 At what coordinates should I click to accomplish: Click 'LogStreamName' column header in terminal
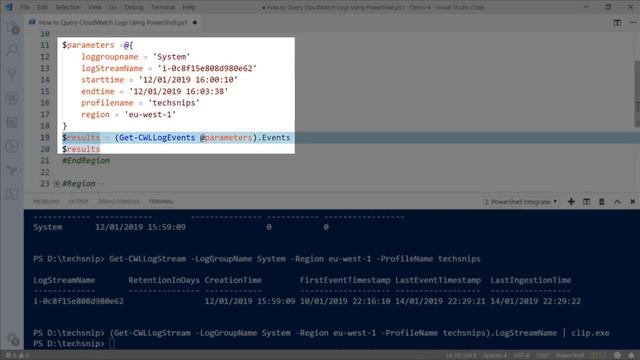click(x=64, y=280)
